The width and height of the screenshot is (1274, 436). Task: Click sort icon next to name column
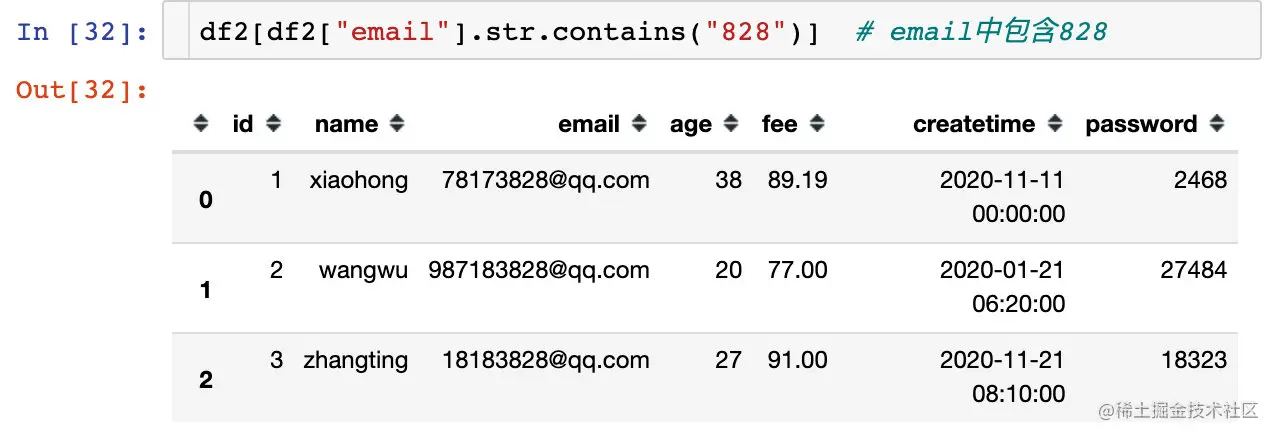pyautogui.click(x=397, y=124)
